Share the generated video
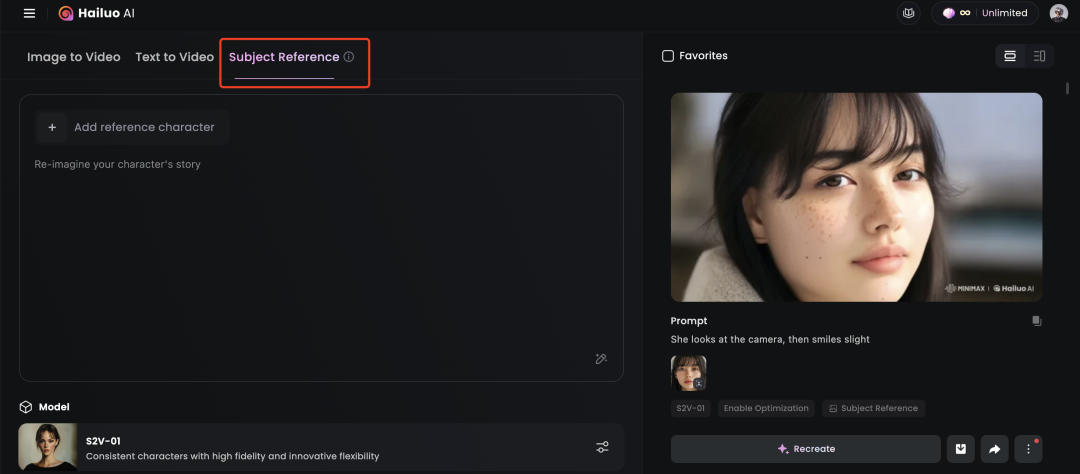 coord(995,449)
